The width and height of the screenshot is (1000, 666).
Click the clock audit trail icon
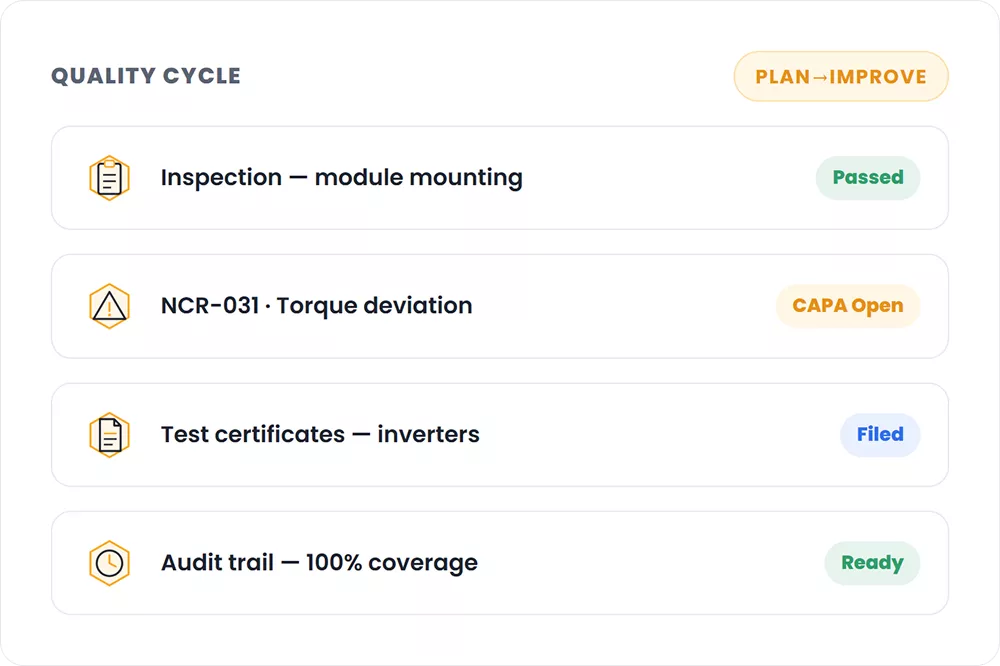click(109, 563)
